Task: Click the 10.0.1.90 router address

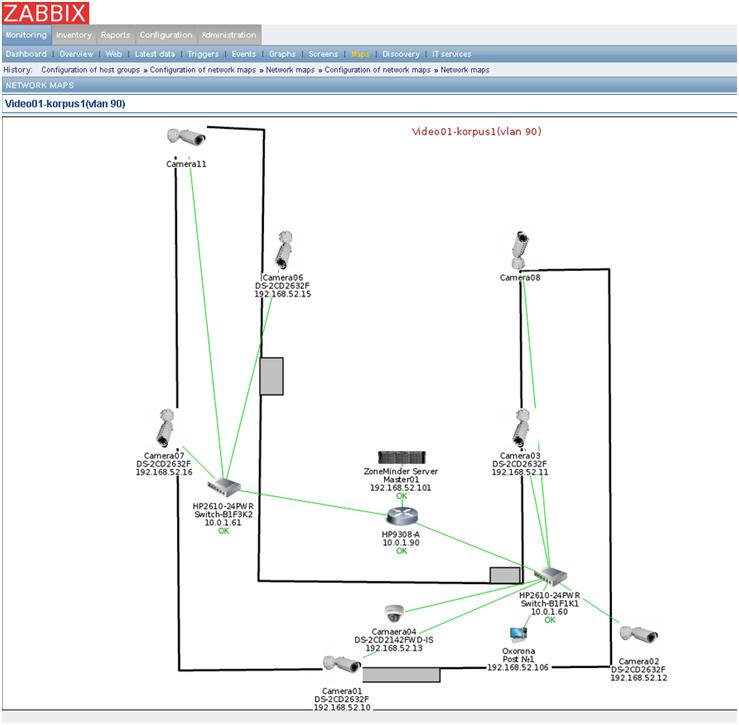Action: tap(401, 543)
